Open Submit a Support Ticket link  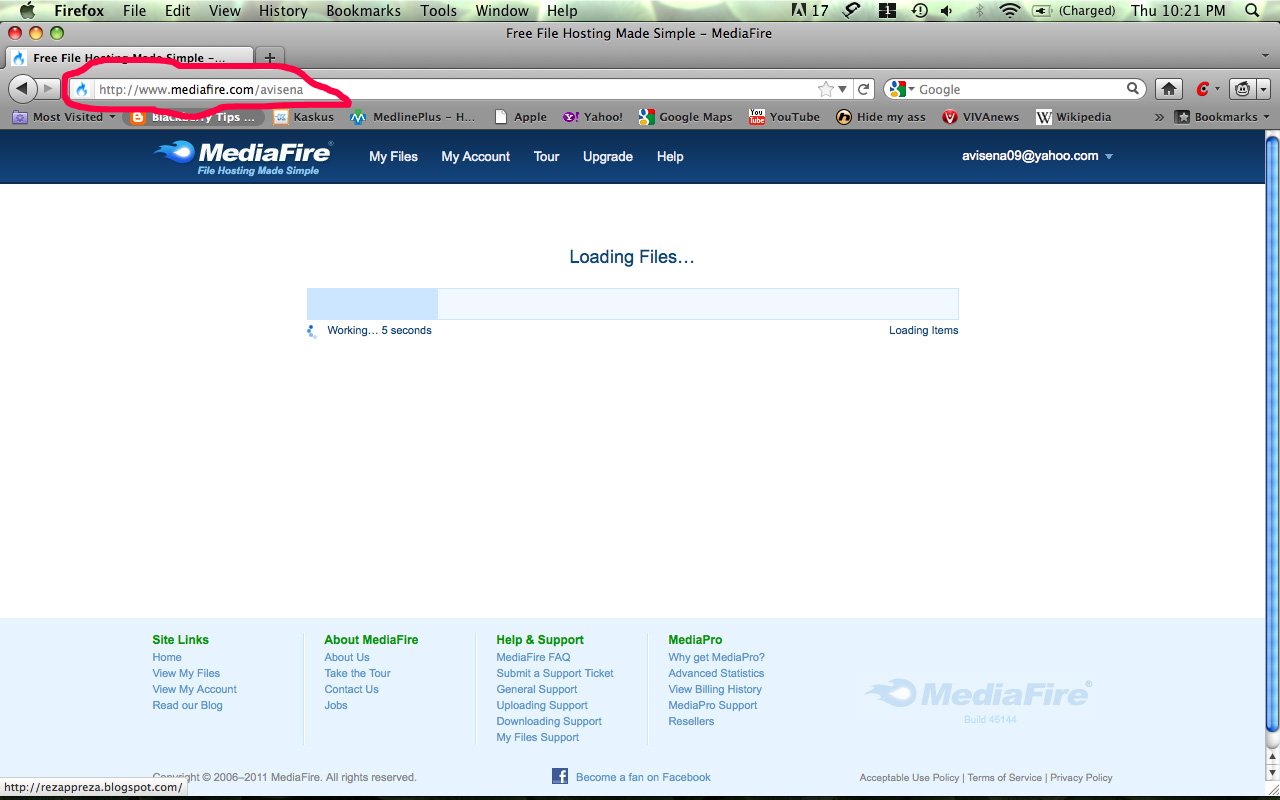tap(555, 673)
